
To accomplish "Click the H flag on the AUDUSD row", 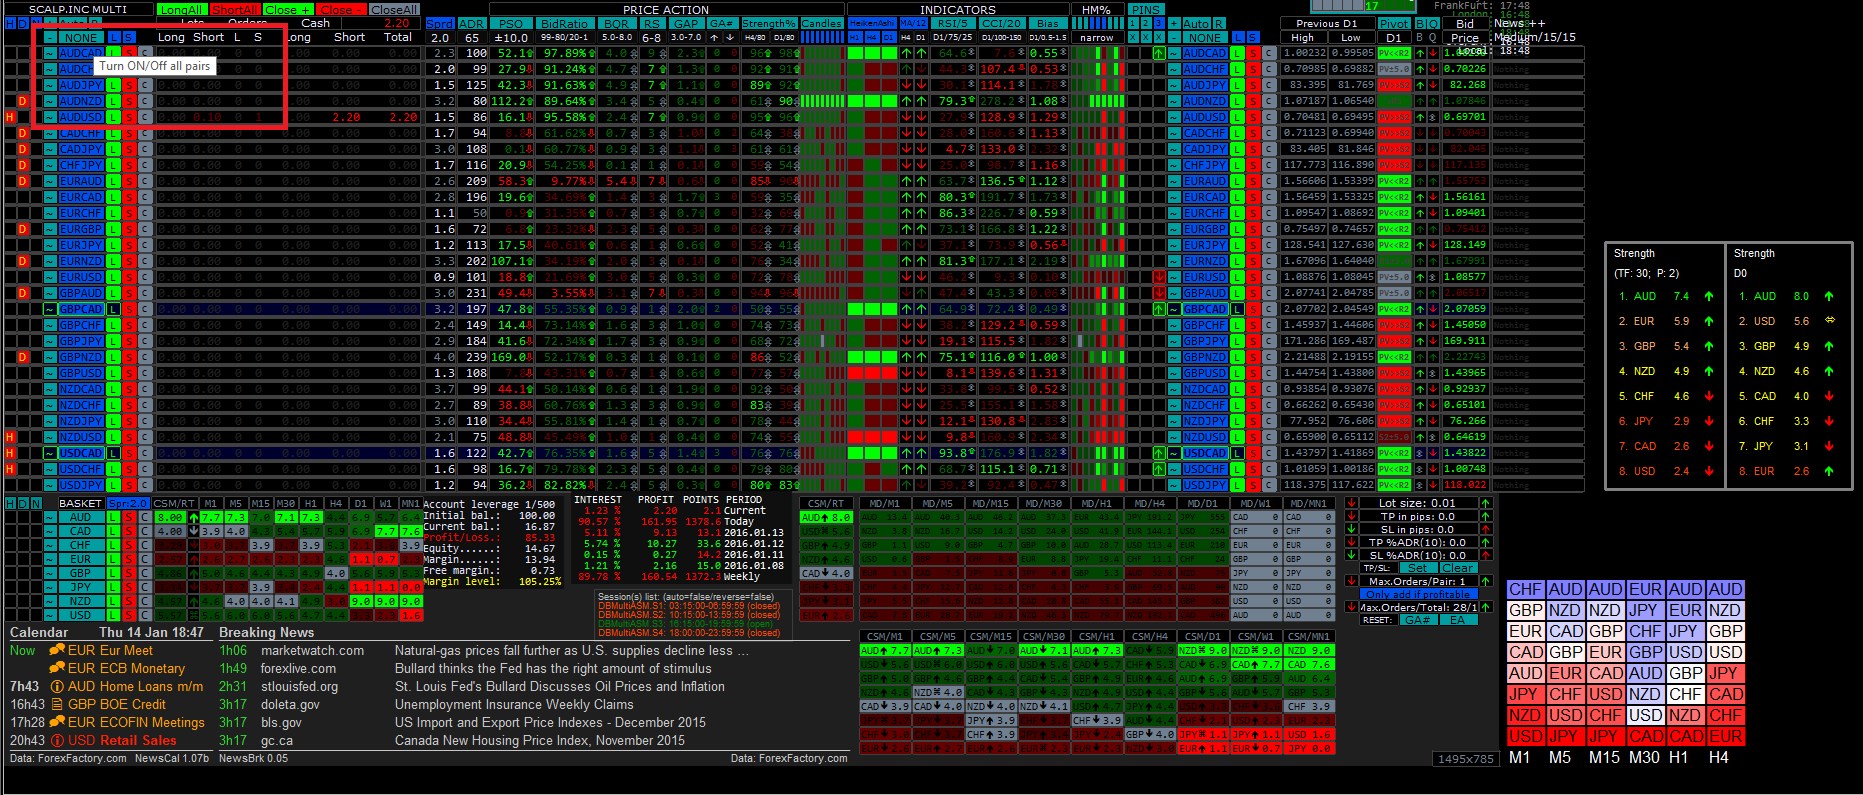I will [10, 117].
